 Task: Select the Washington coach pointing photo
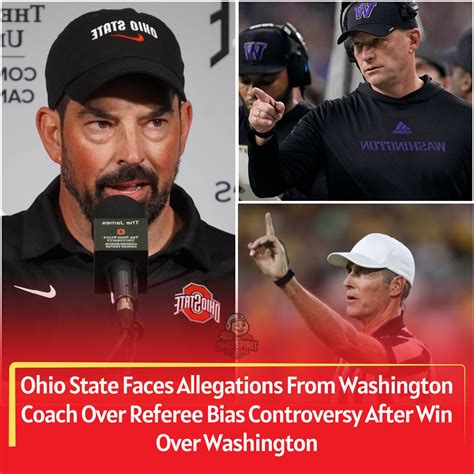coord(355,101)
